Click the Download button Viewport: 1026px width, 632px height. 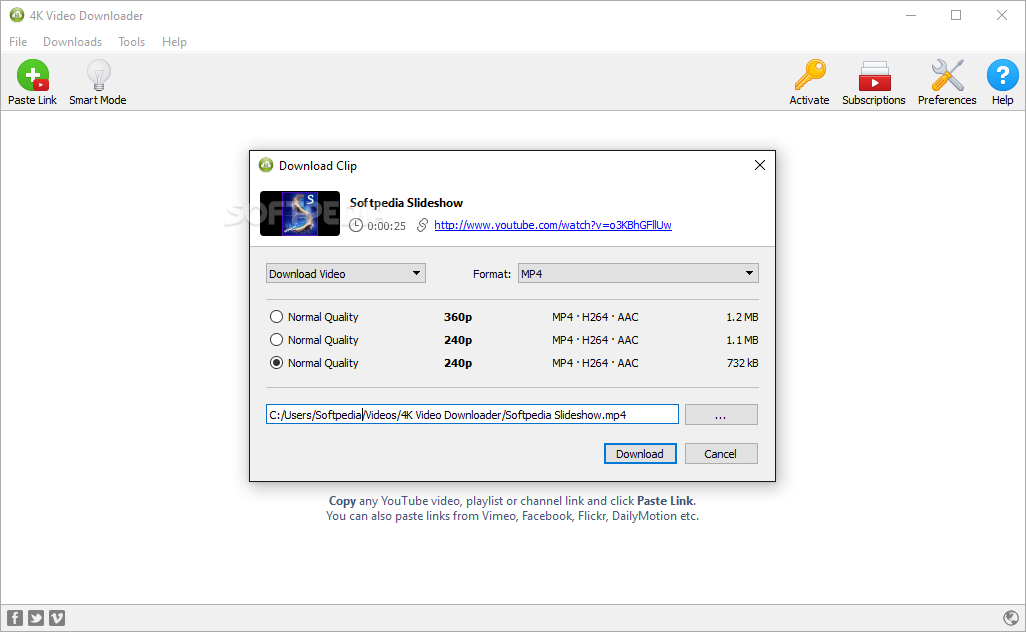click(640, 453)
